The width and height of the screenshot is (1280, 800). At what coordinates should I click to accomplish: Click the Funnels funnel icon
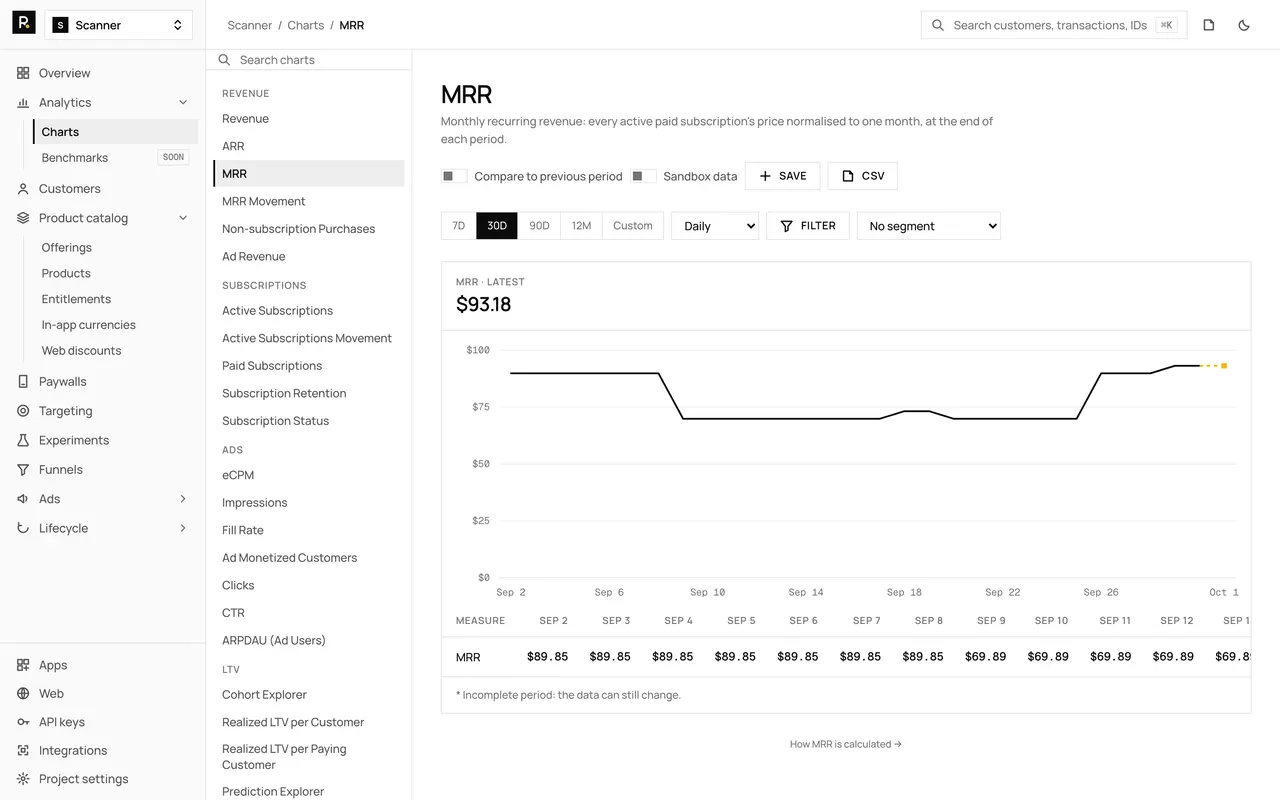(23, 469)
